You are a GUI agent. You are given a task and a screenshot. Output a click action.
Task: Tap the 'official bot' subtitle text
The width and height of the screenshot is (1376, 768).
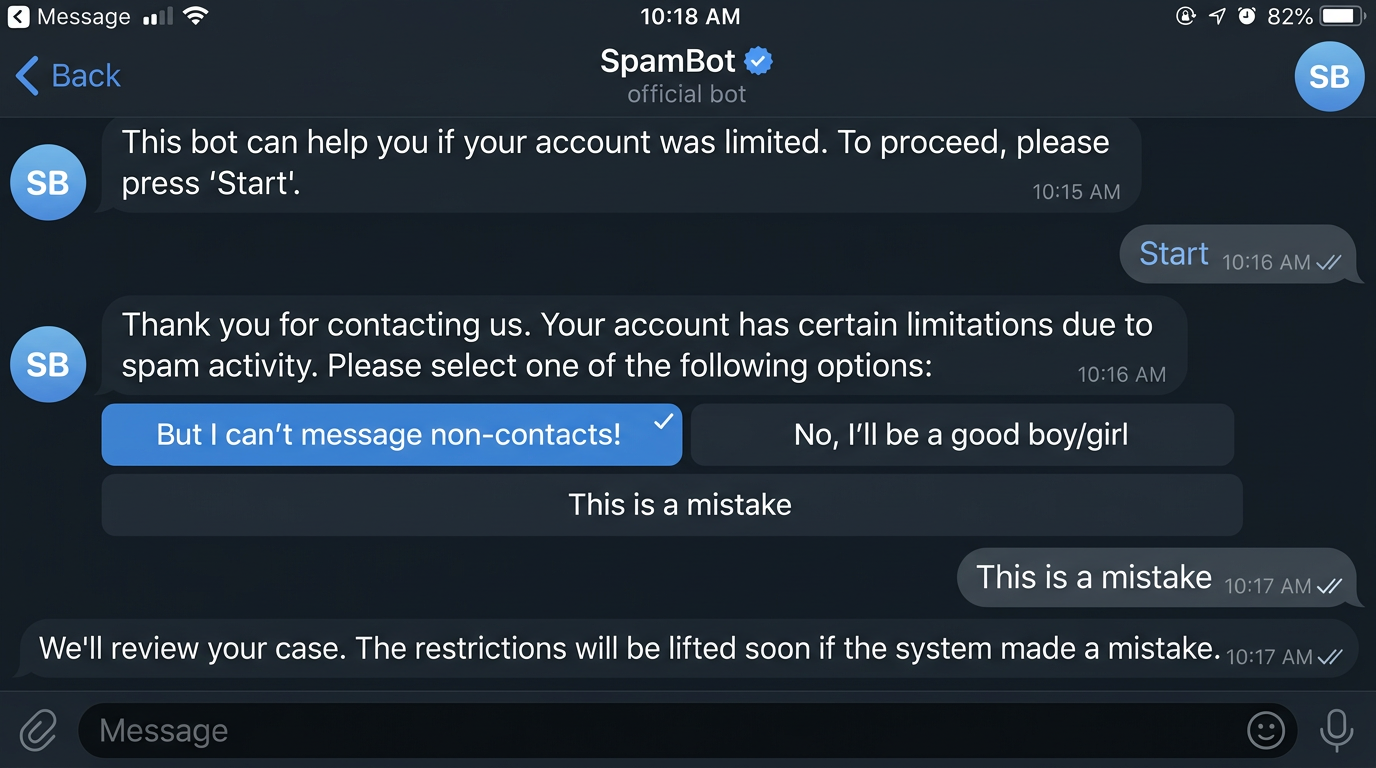686,95
